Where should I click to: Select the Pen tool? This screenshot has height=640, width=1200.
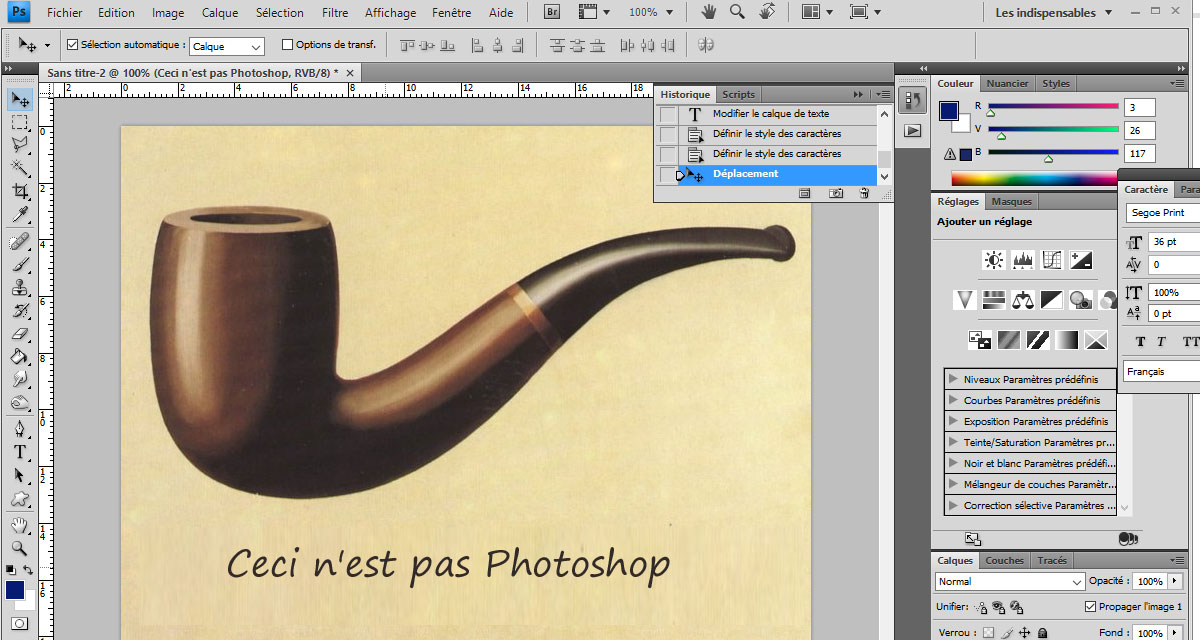click(x=20, y=429)
